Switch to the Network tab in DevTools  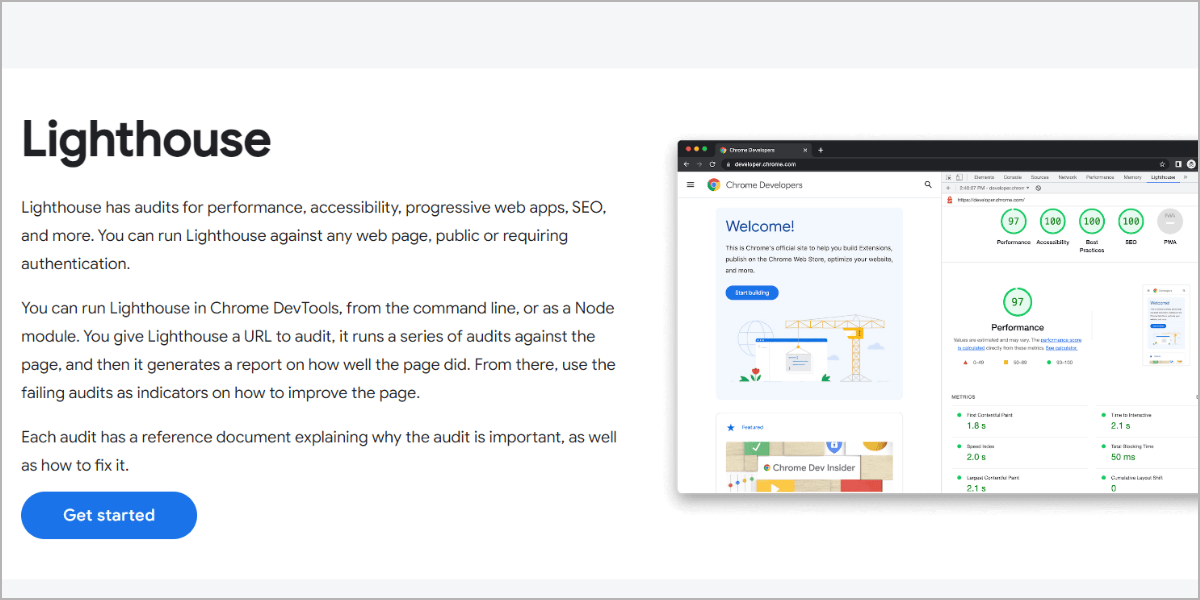point(1067,177)
